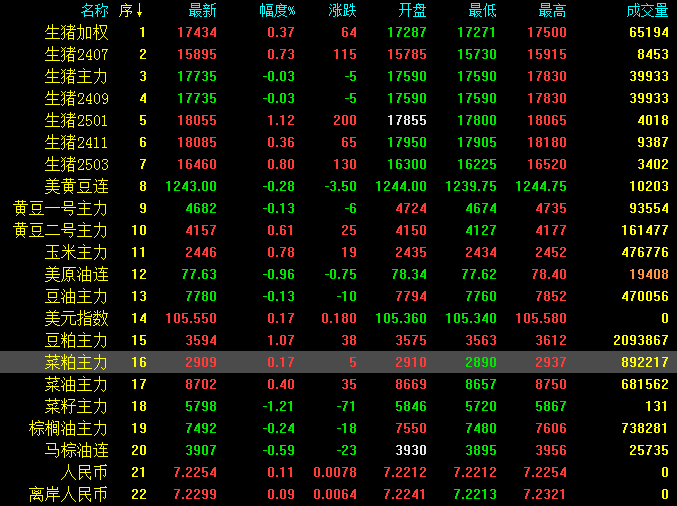Screen dimensions: 677x506
Task: Click the white open price 3930
Action: (411, 450)
